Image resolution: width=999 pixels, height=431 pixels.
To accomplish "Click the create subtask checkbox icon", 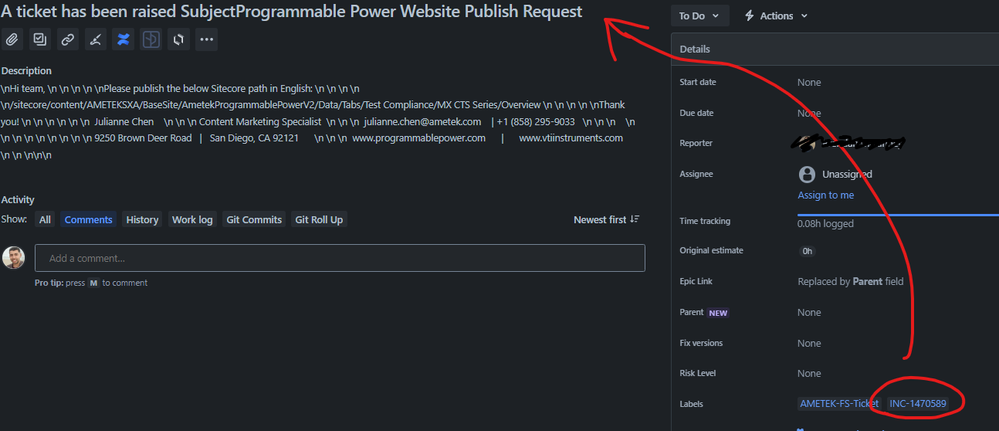I will (40, 40).
